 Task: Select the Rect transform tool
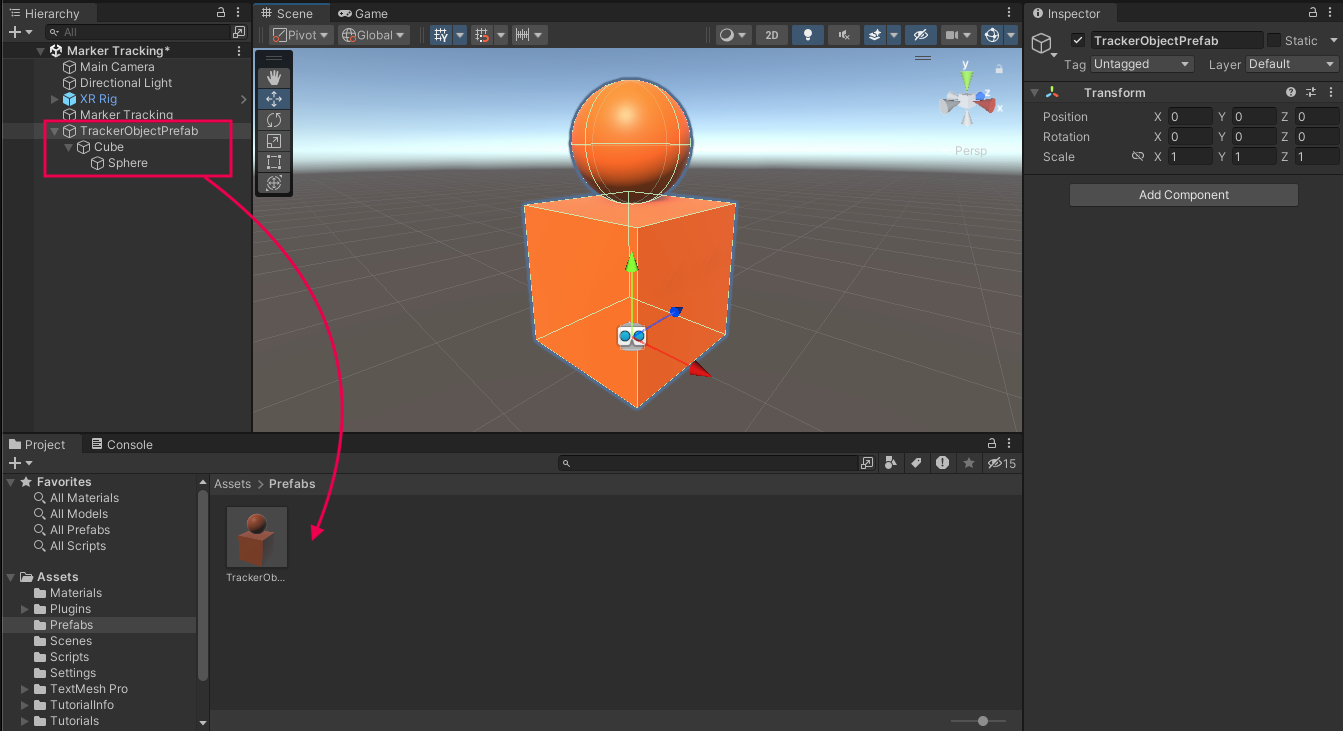click(x=274, y=162)
